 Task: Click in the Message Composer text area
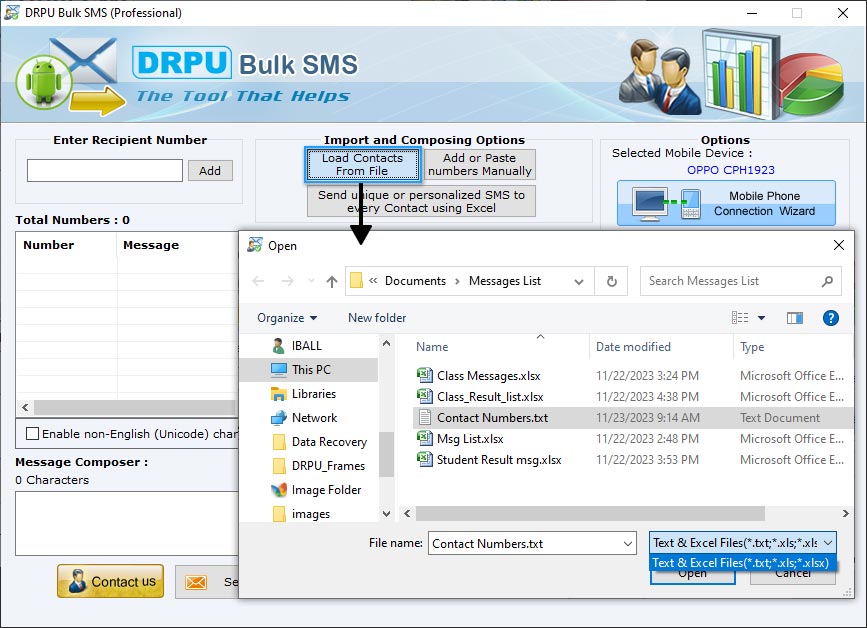(127, 524)
